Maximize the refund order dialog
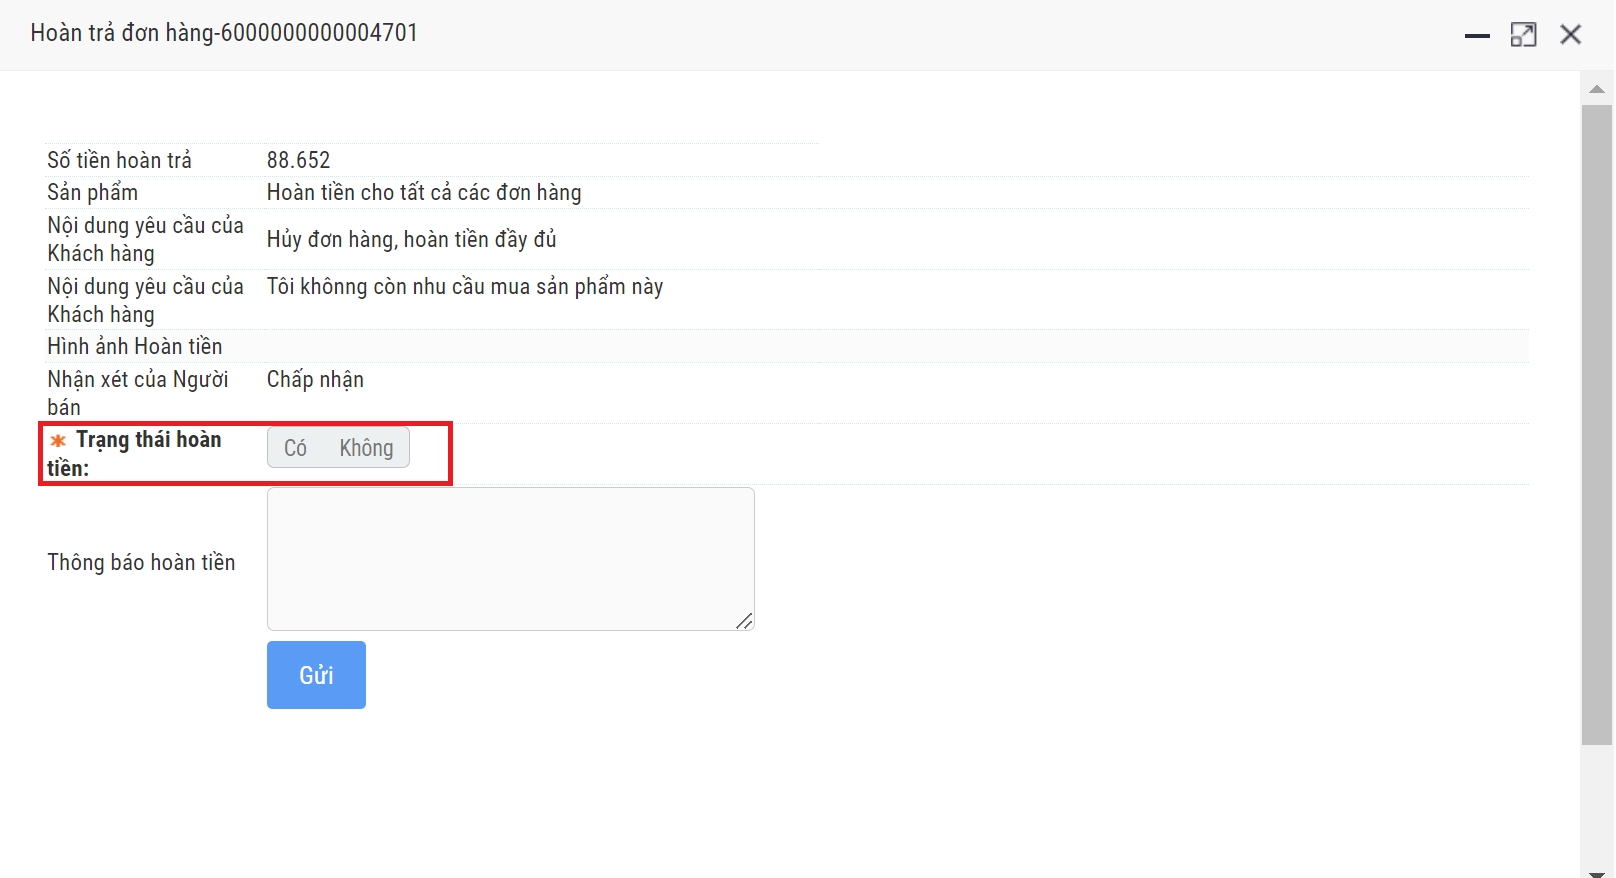 pos(1523,35)
